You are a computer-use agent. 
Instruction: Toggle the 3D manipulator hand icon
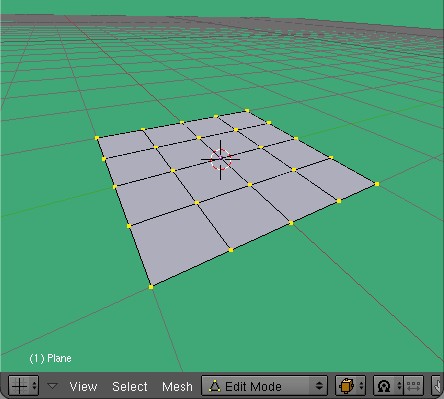coord(437,386)
